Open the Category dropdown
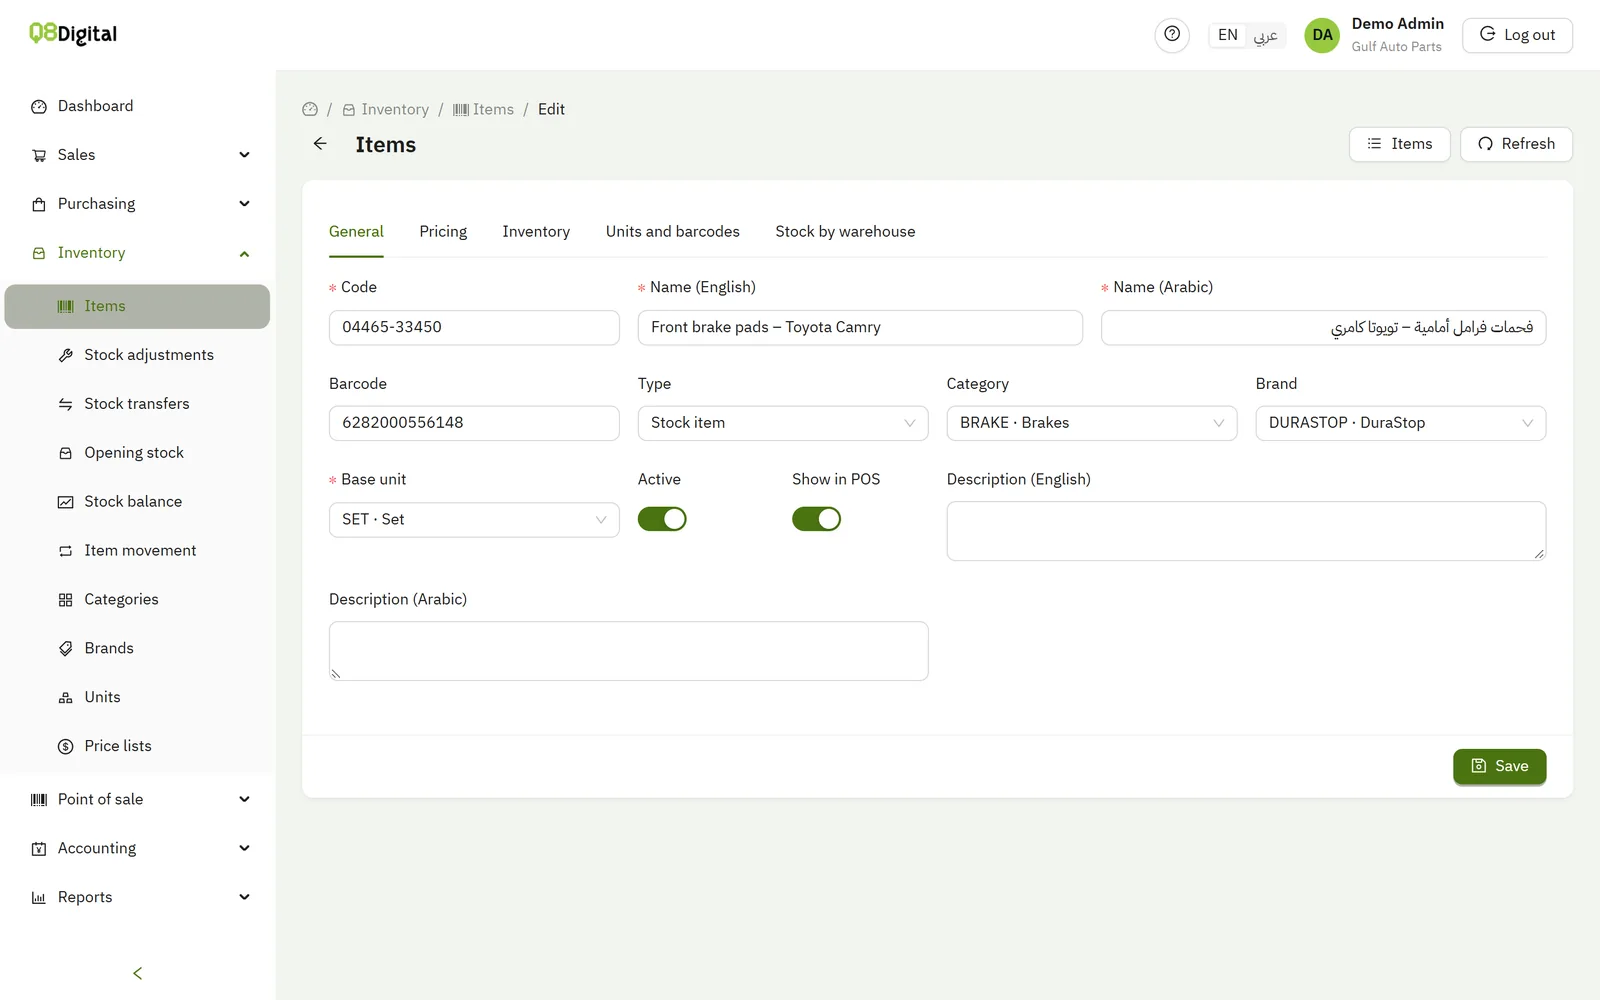Viewport: 1600px width, 1000px height. 1092,423
